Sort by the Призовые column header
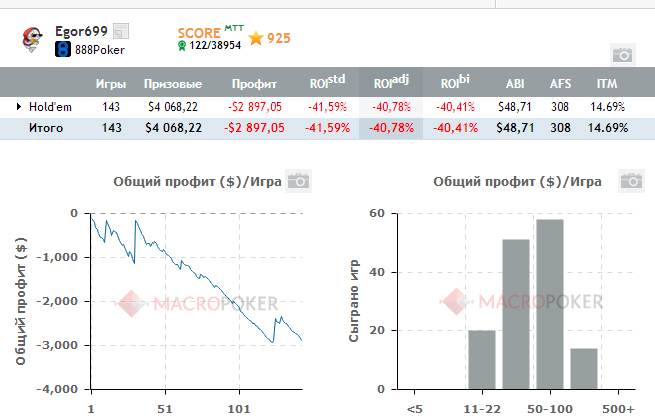This screenshot has width=655, height=420. (173, 84)
